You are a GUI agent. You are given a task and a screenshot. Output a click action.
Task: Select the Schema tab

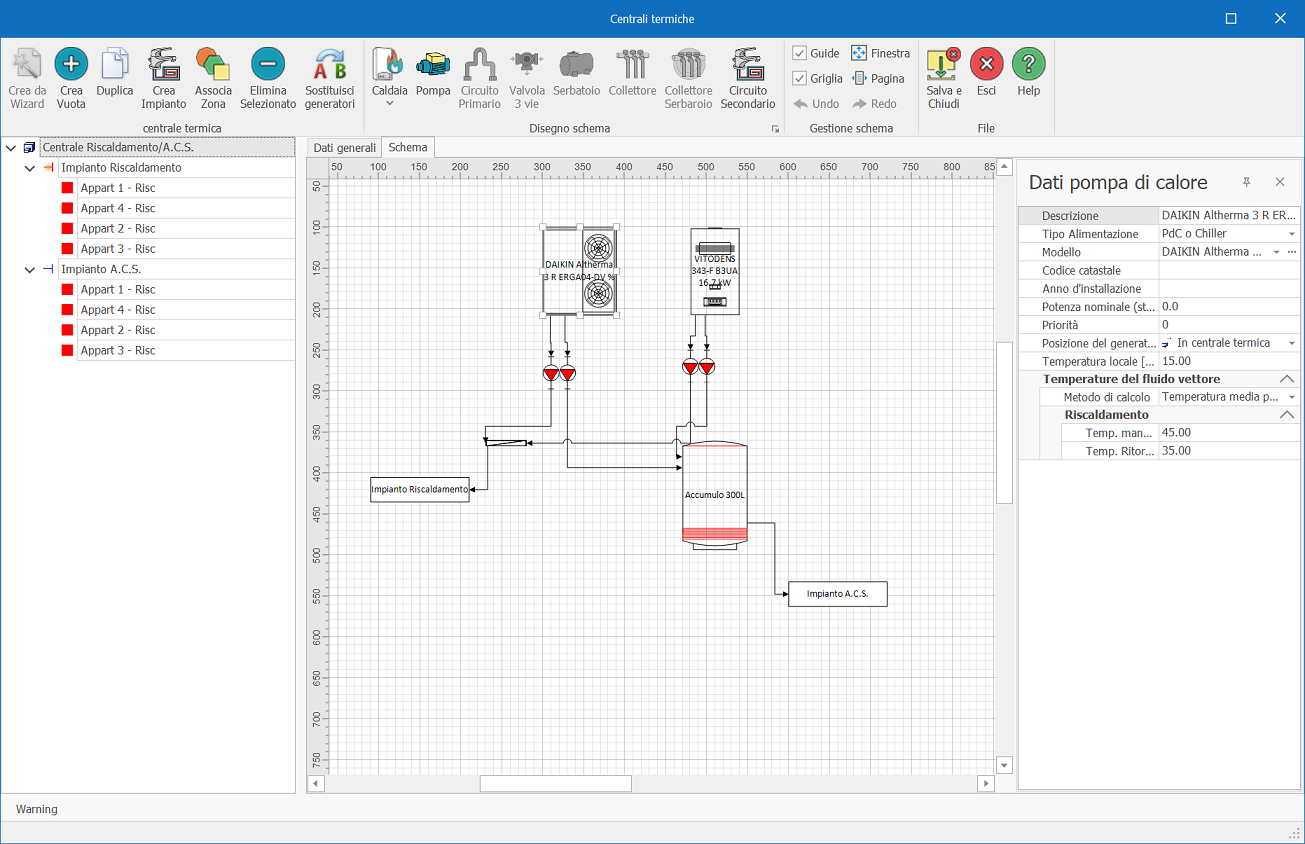tap(408, 147)
